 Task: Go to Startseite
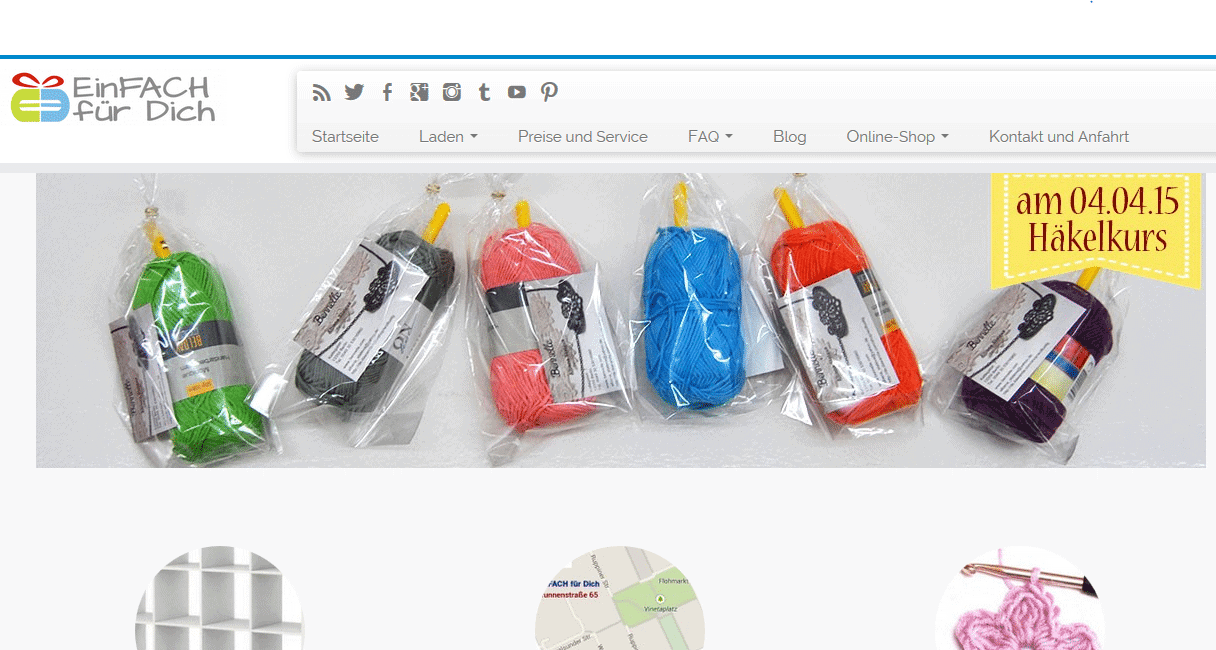click(345, 137)
